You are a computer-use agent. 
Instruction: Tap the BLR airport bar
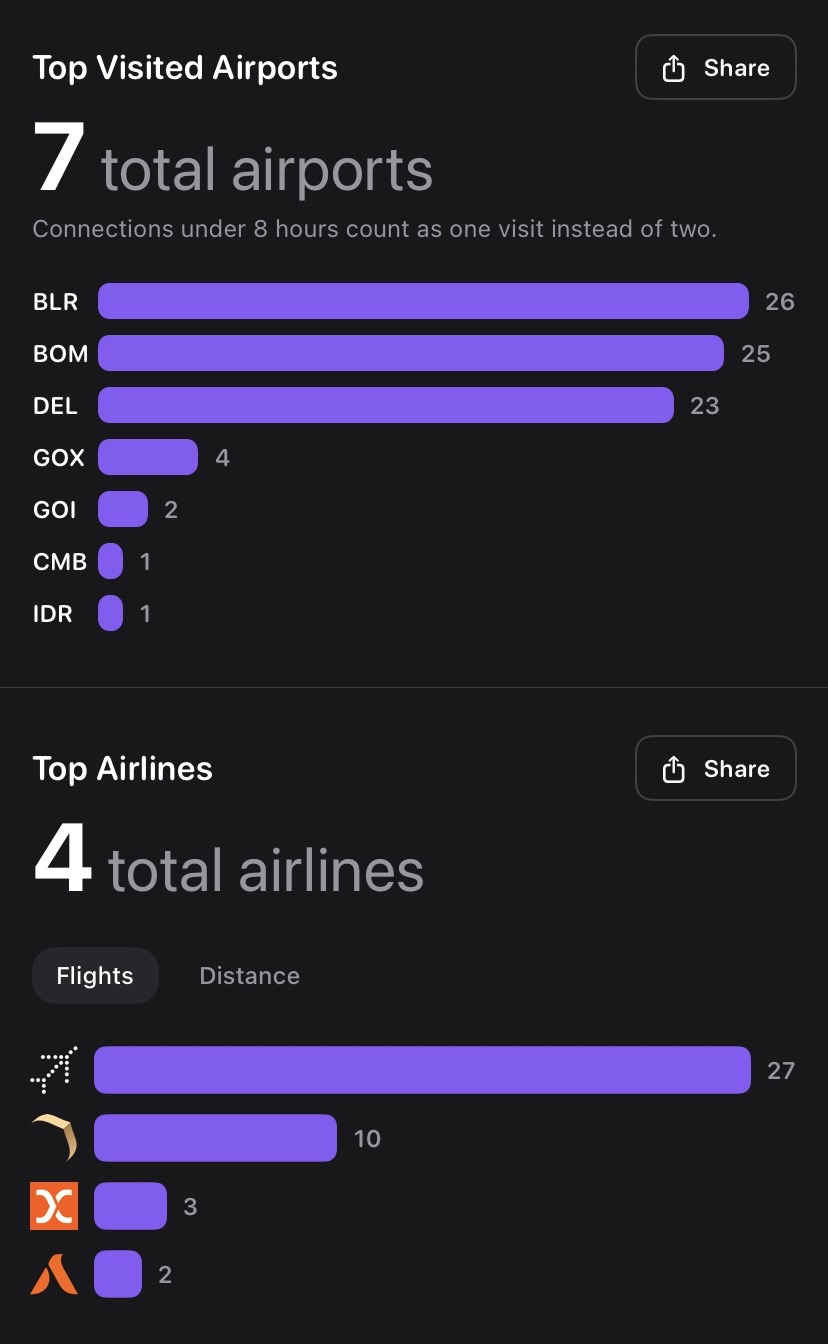423,301
